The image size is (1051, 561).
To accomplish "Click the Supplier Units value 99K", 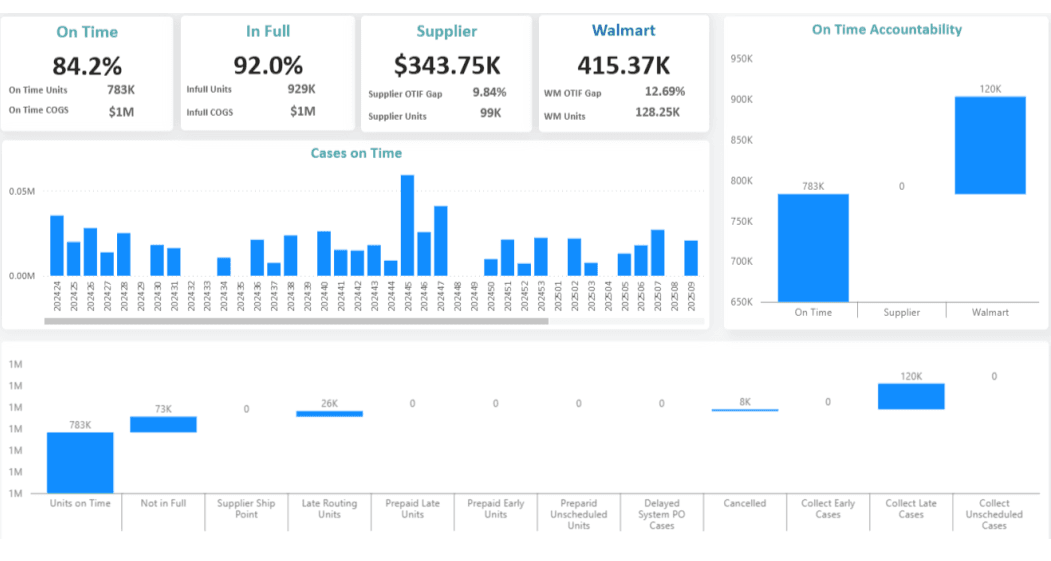I will 491,113.
